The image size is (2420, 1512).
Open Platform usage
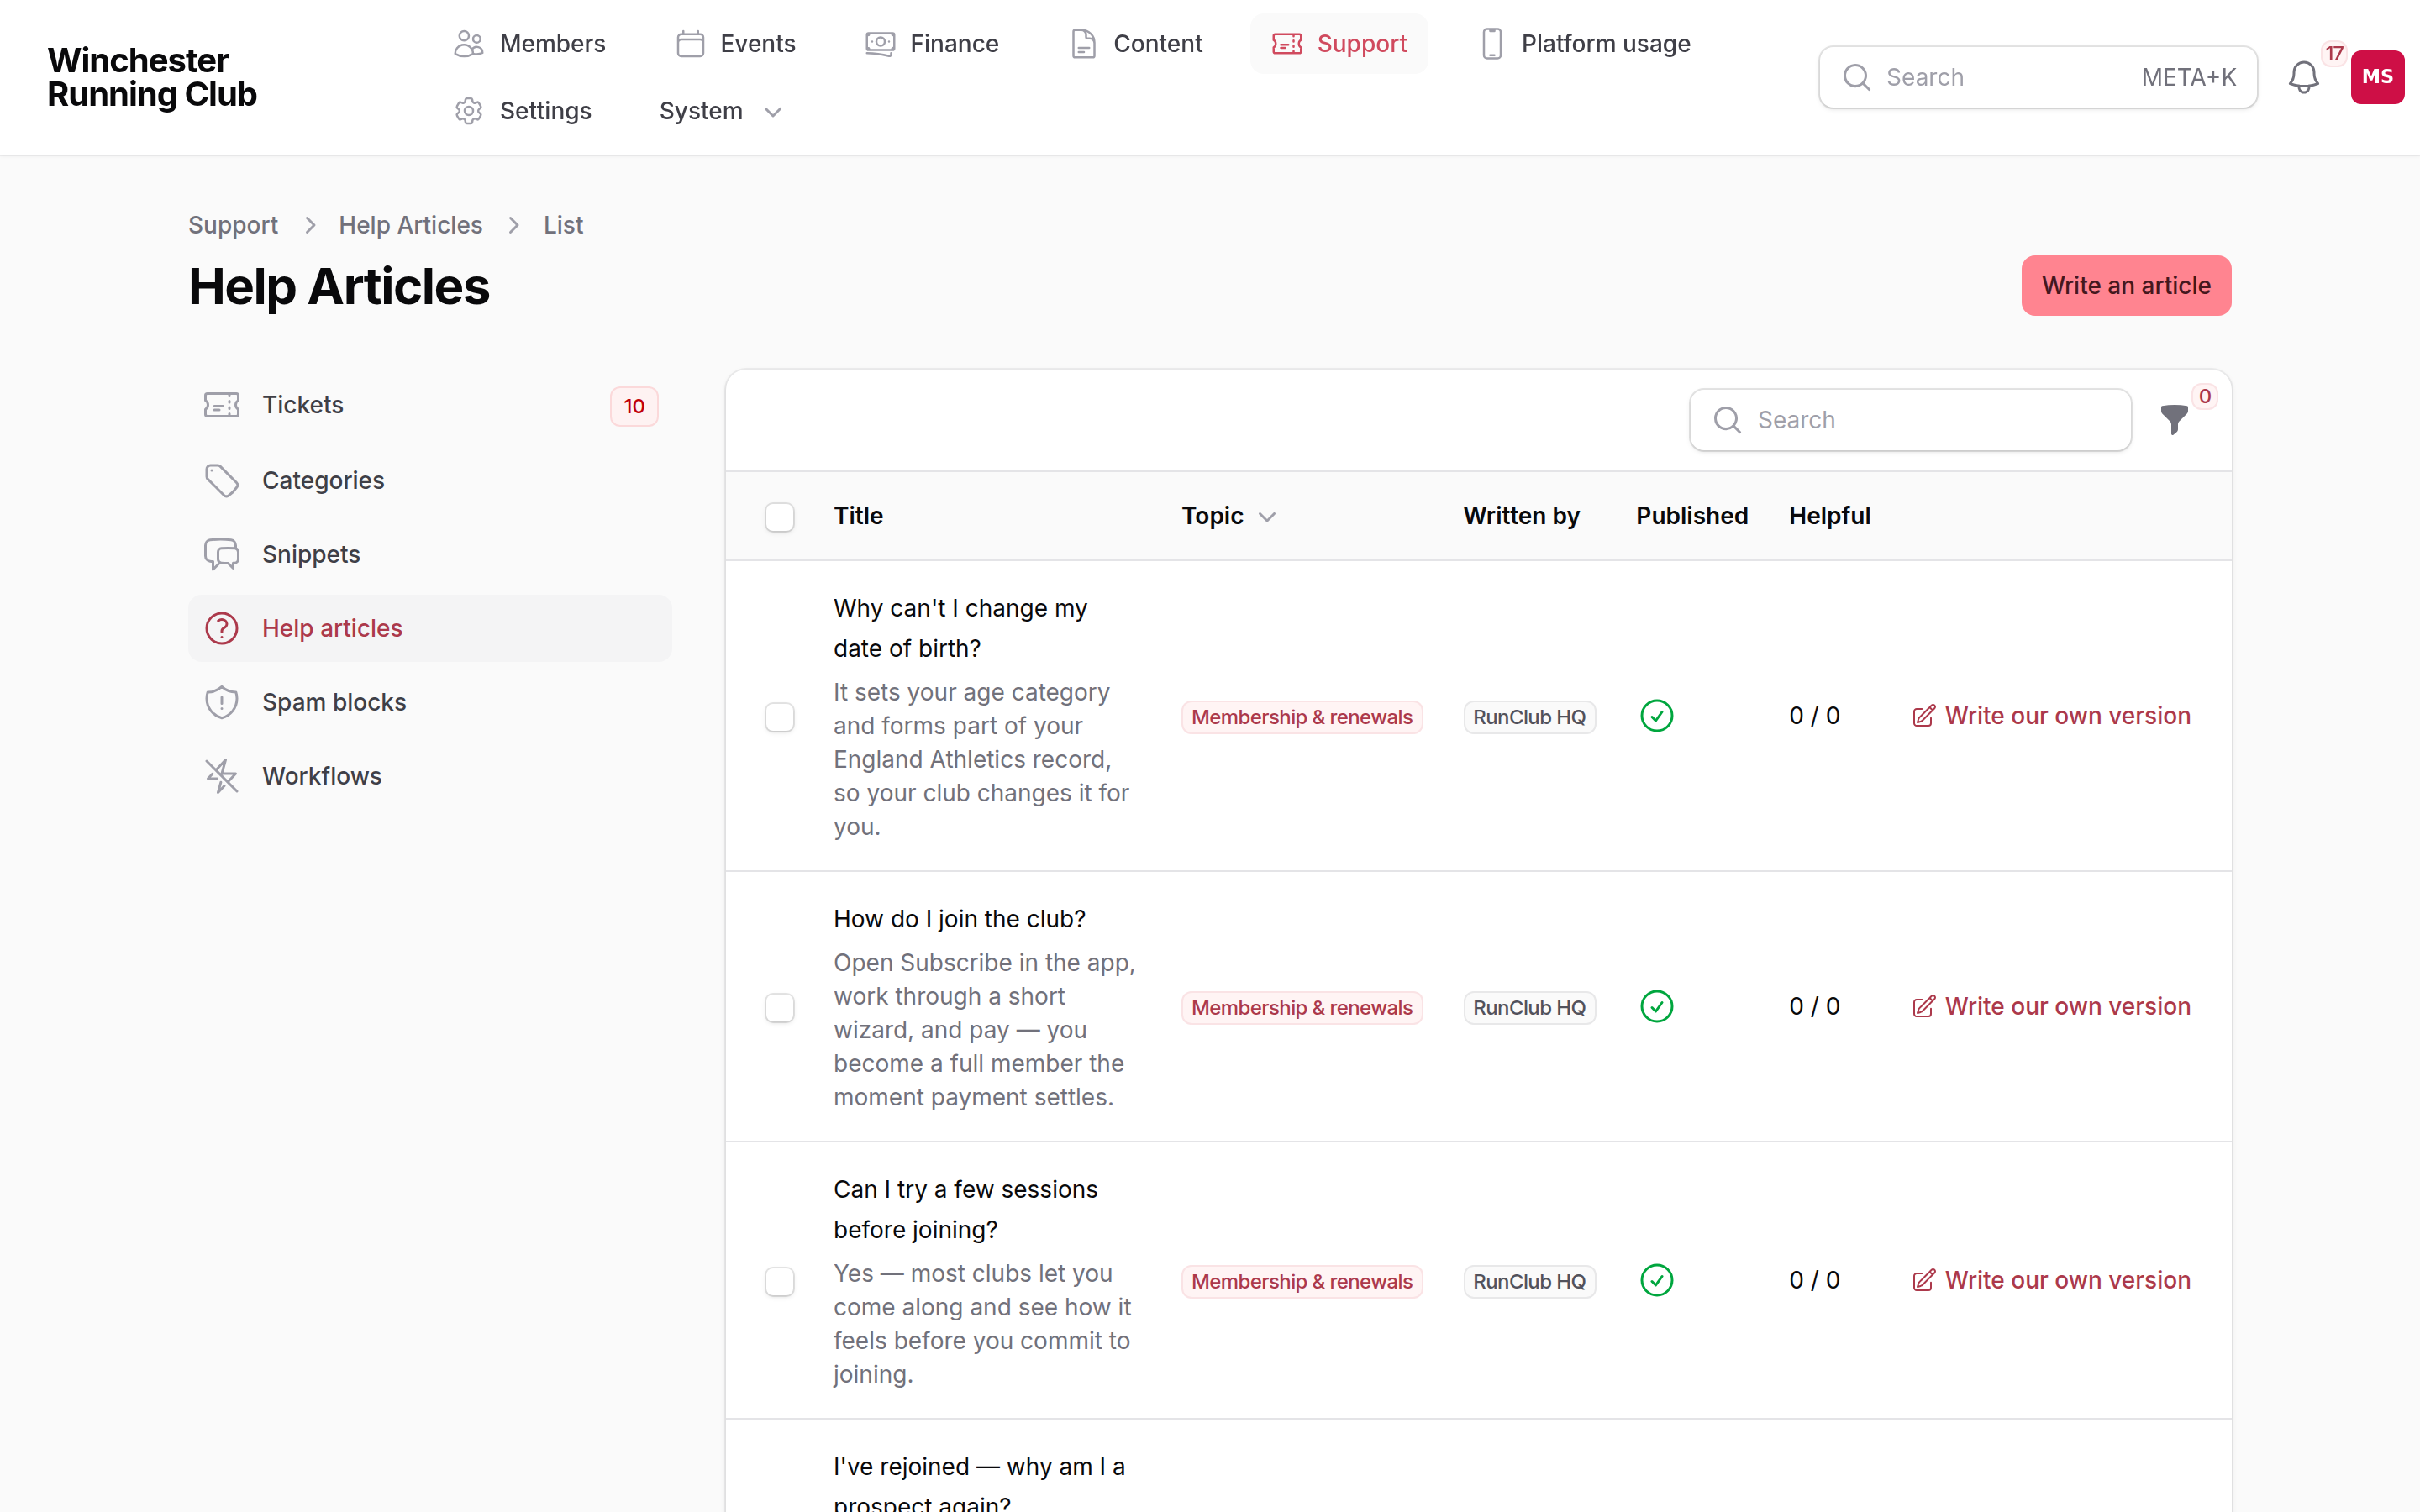coord(1584,44)
